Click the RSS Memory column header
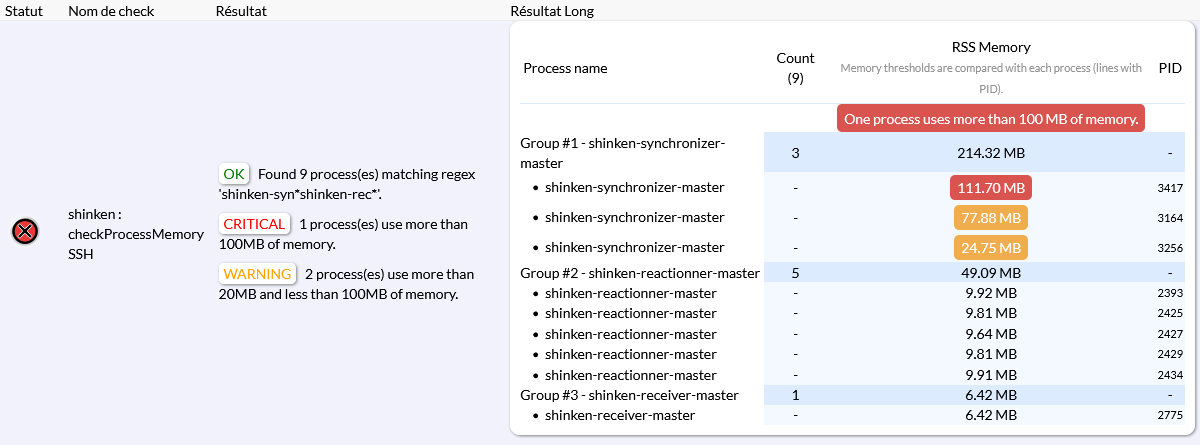This screenshot has height=445, width=1200. [x=990, y=47]
